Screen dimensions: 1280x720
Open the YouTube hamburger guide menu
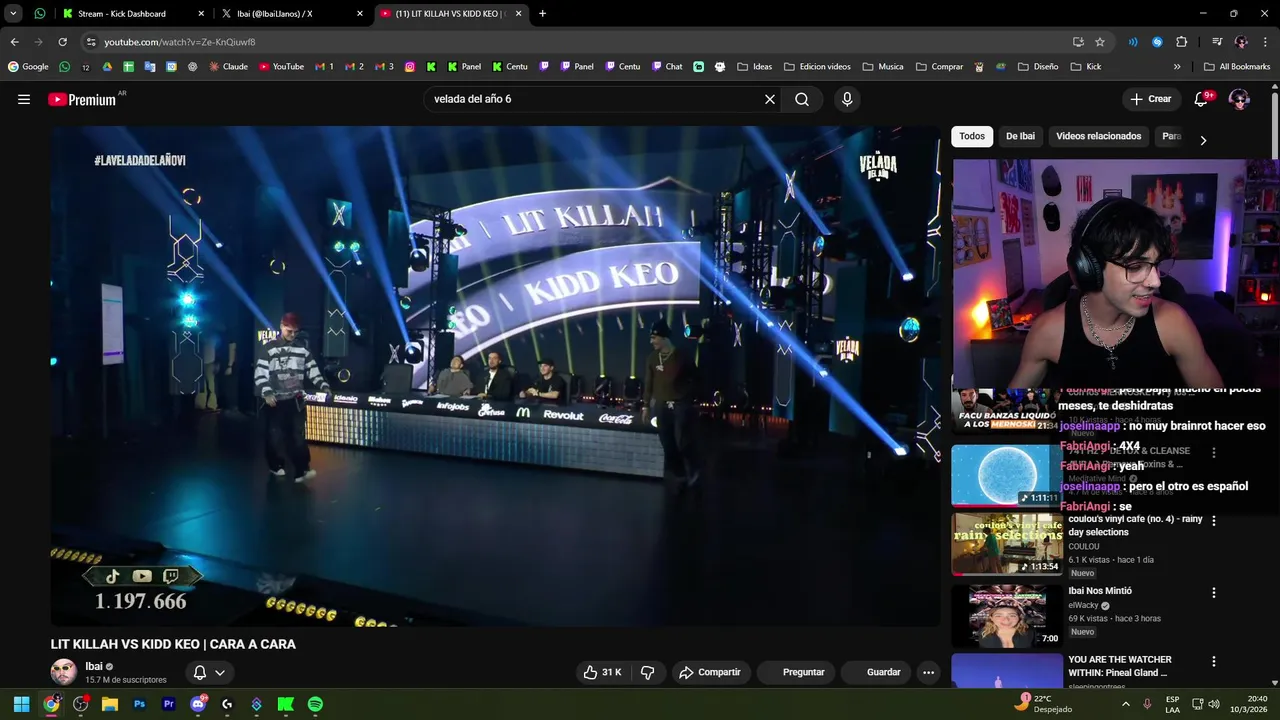[x=24, y=99]
